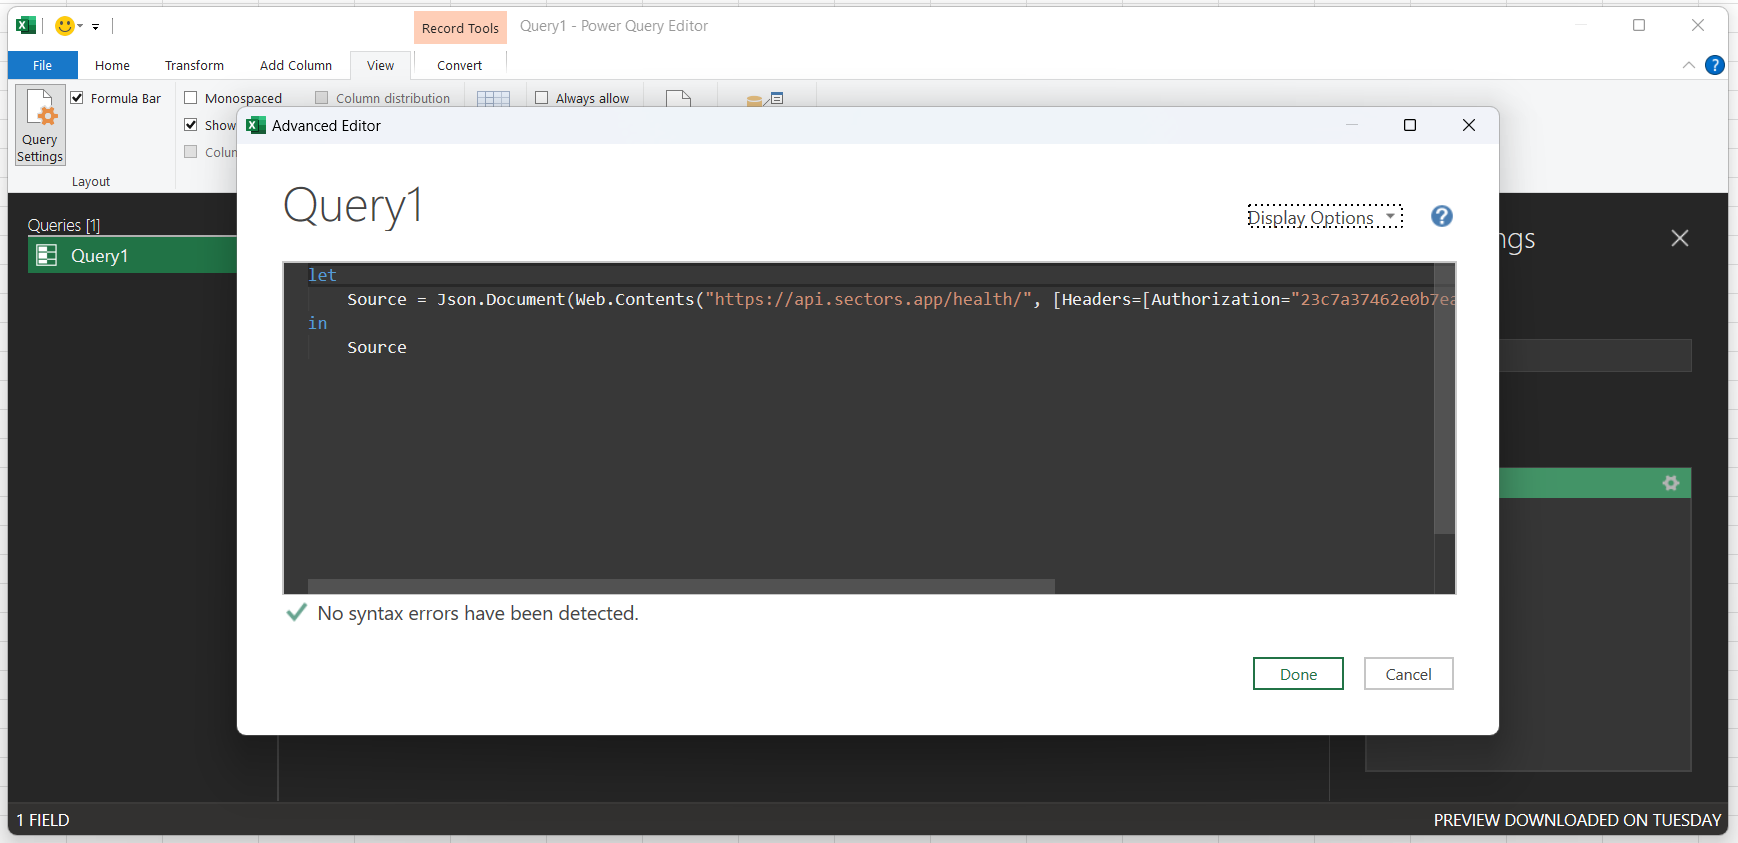The height and width of the screenshot is (843, 1738).
Task: Open Power Query ribbon help icon
Action: 1714,65
